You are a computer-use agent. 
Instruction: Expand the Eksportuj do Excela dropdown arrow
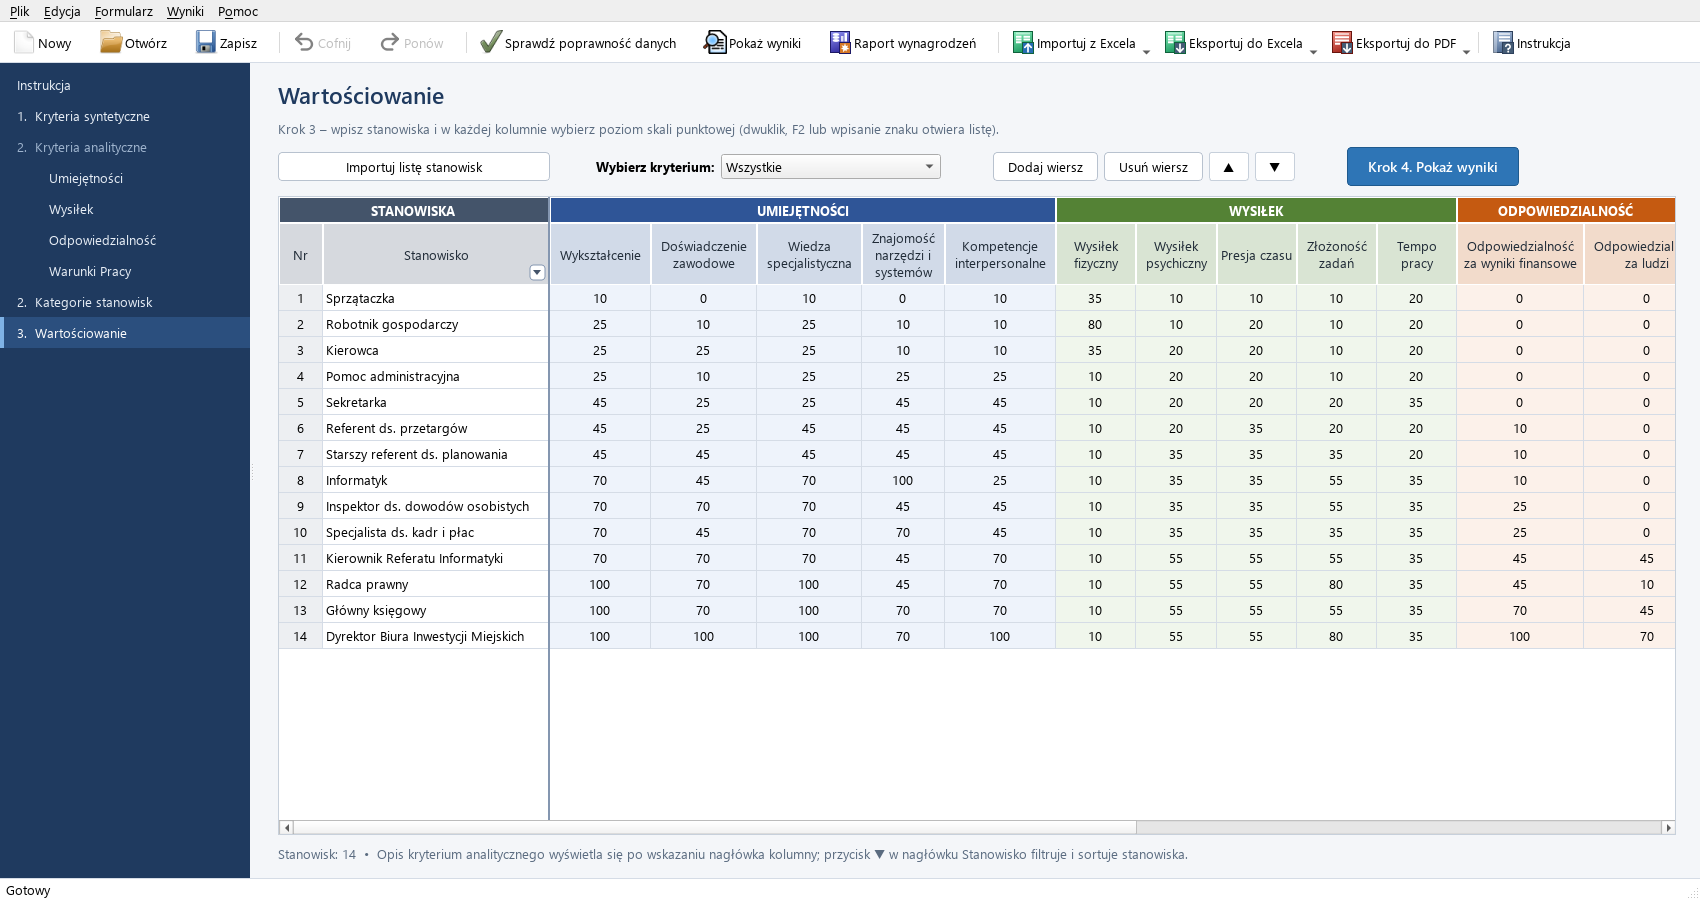pyautogui.click(x=1313, y=51)
